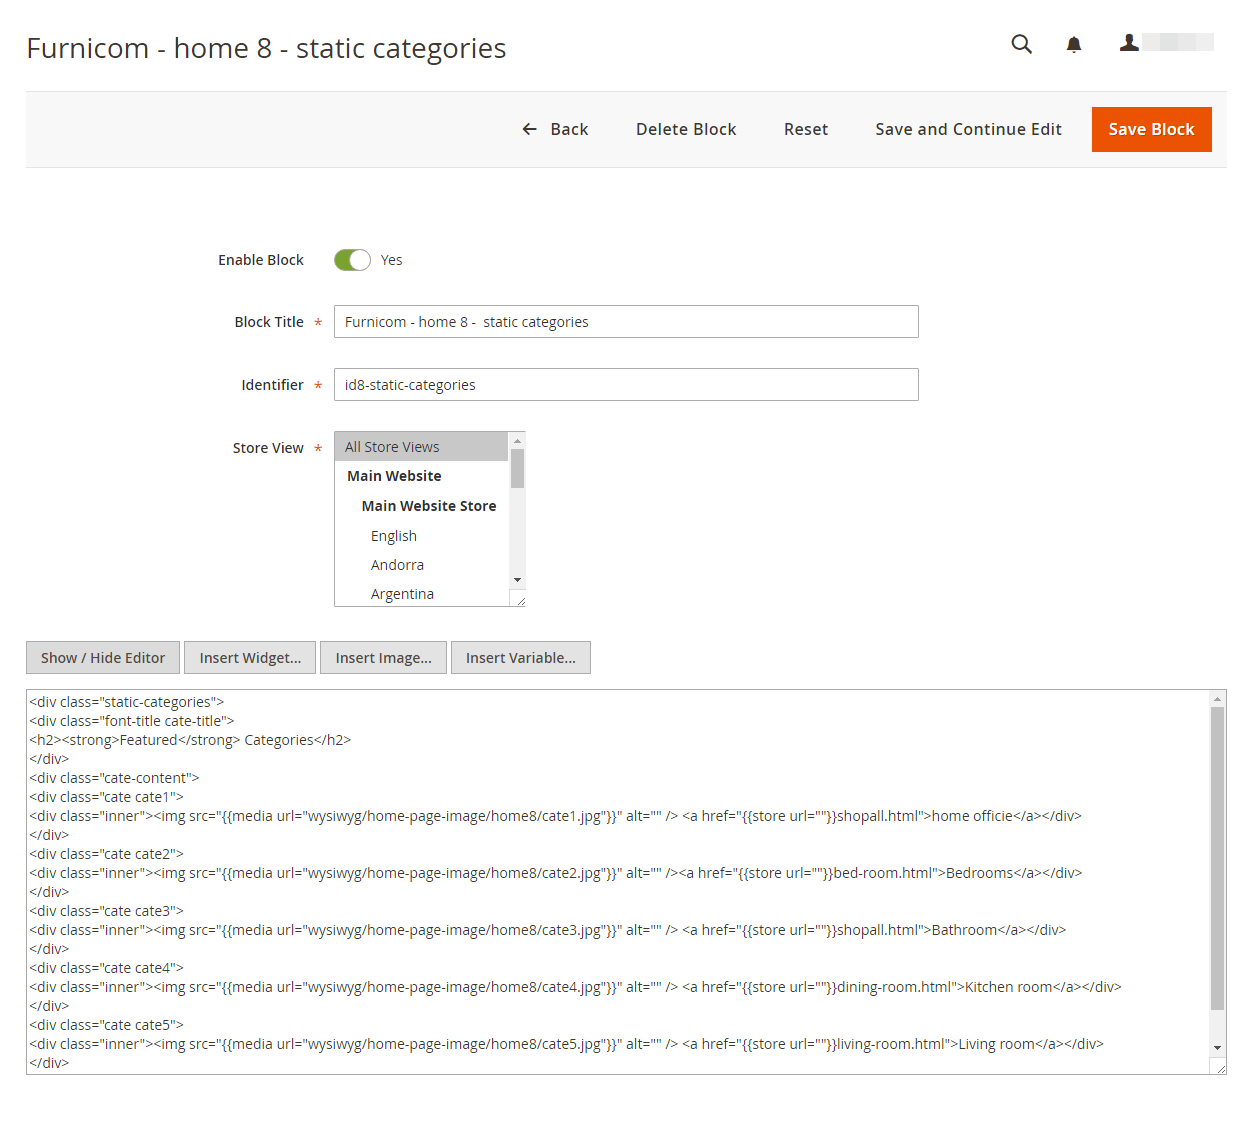
Task: Click the Reset button
Action: (806, 129)
